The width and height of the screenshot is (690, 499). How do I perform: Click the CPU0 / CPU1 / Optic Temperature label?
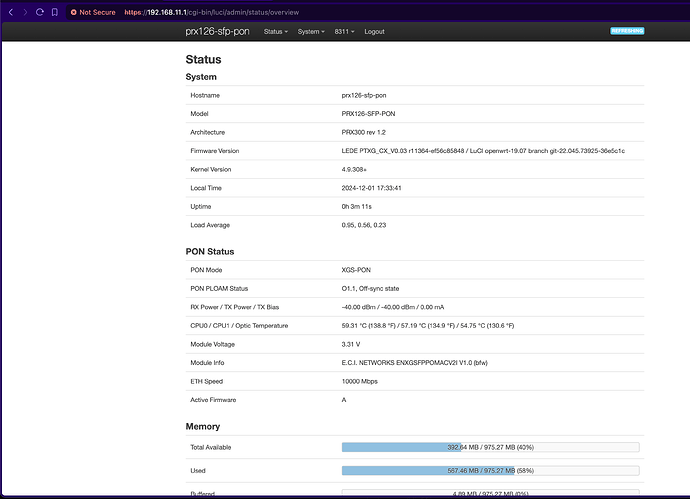pyautogui.click(x=239, y=326)
